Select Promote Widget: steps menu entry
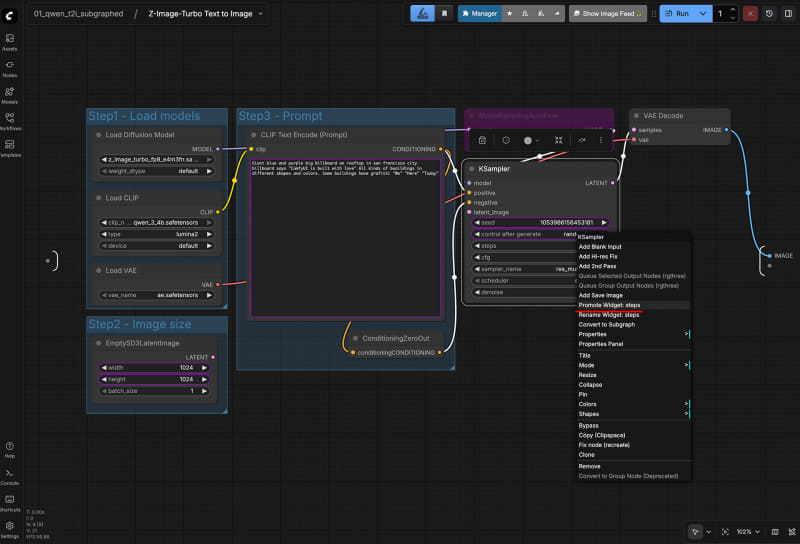 pos(633,305)
